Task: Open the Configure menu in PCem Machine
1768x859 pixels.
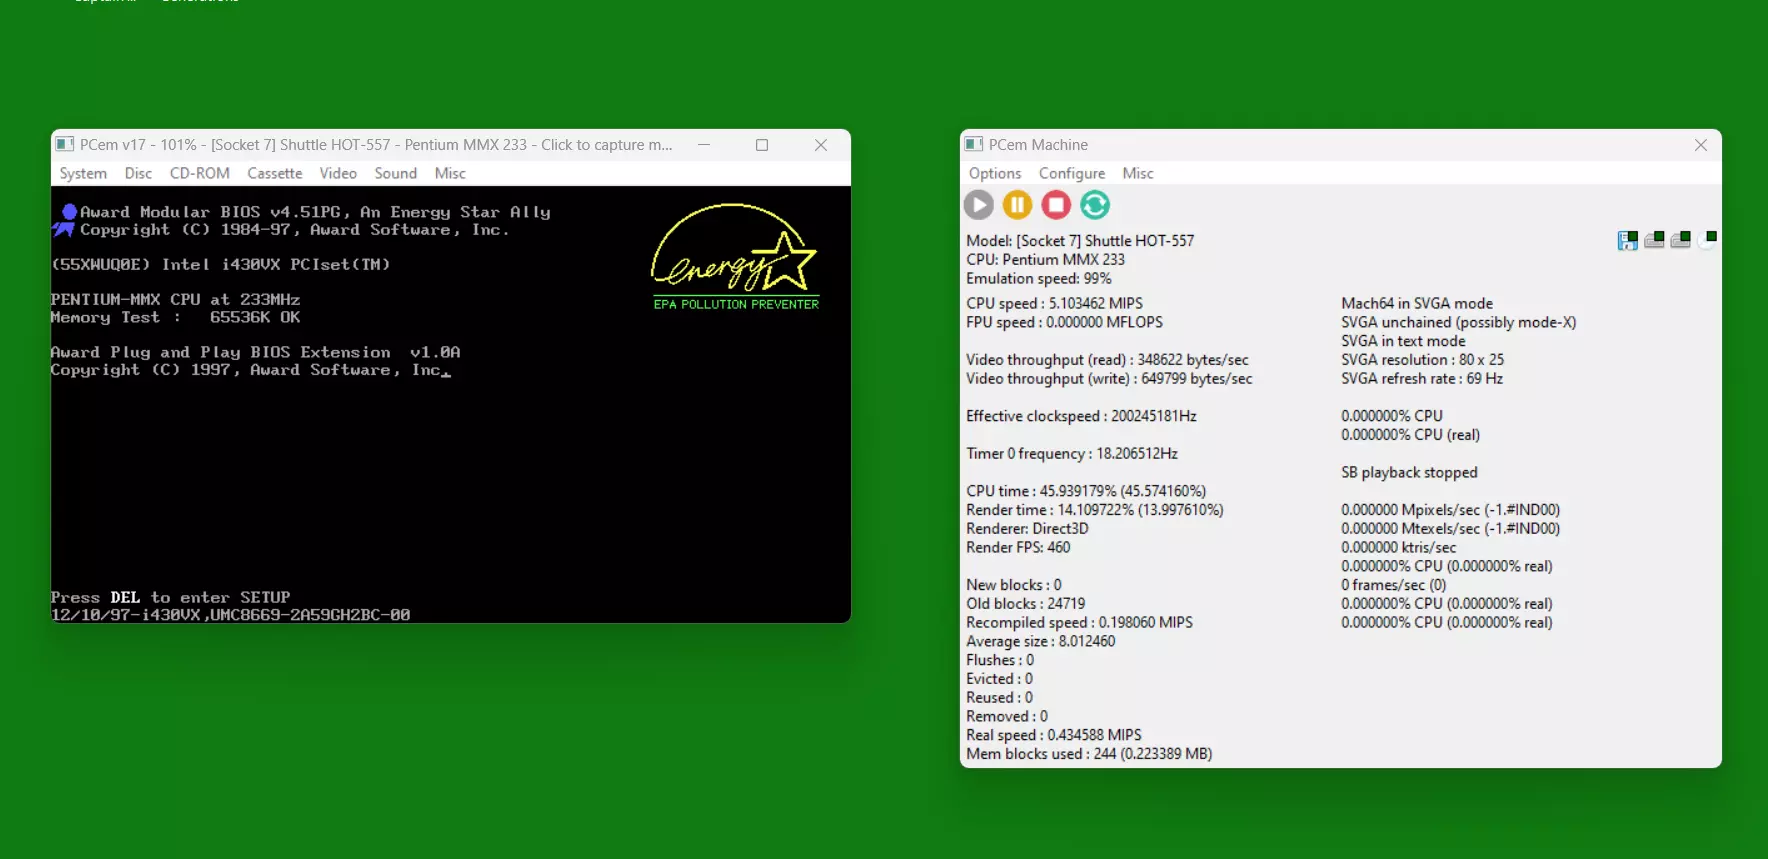Action: (1072, 173)
